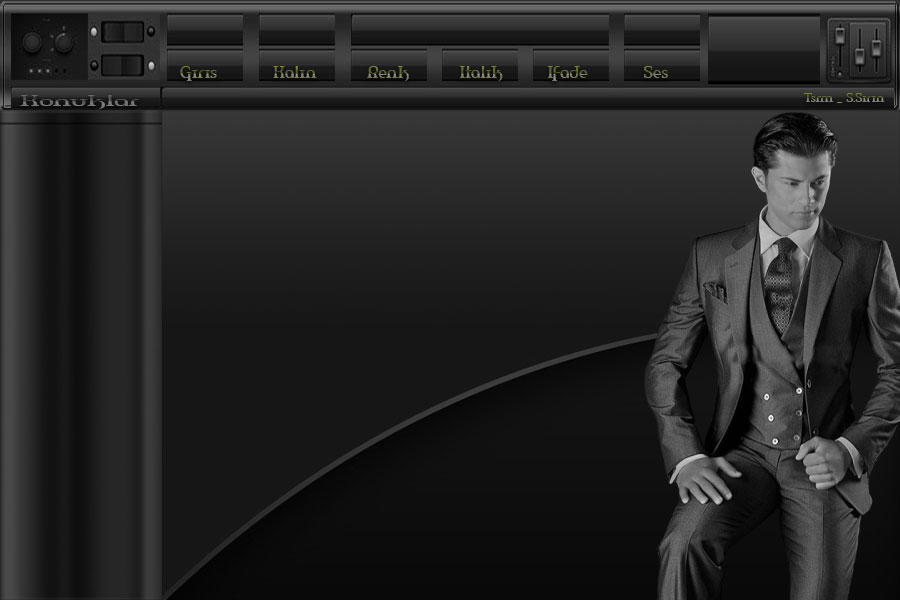
Task: Toggle the upper rocker switch
Action: 123,32
